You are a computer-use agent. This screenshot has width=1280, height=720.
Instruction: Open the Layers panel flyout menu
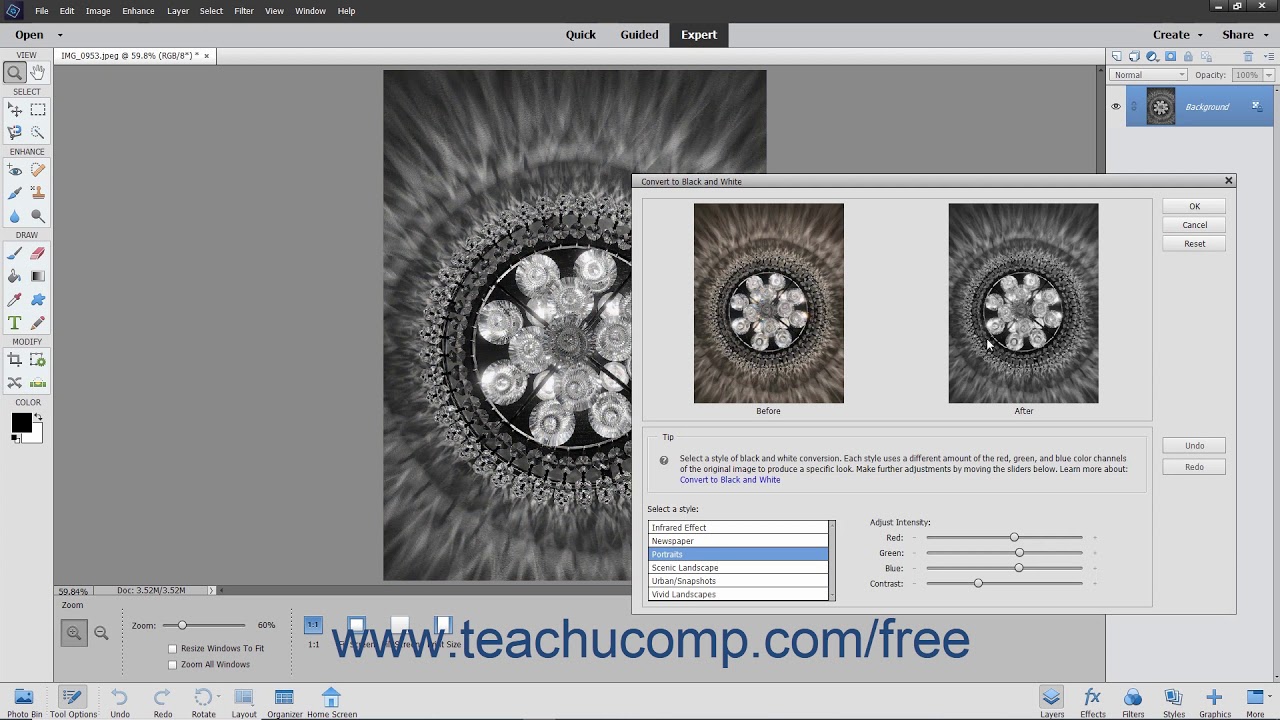click(1270, 56)
